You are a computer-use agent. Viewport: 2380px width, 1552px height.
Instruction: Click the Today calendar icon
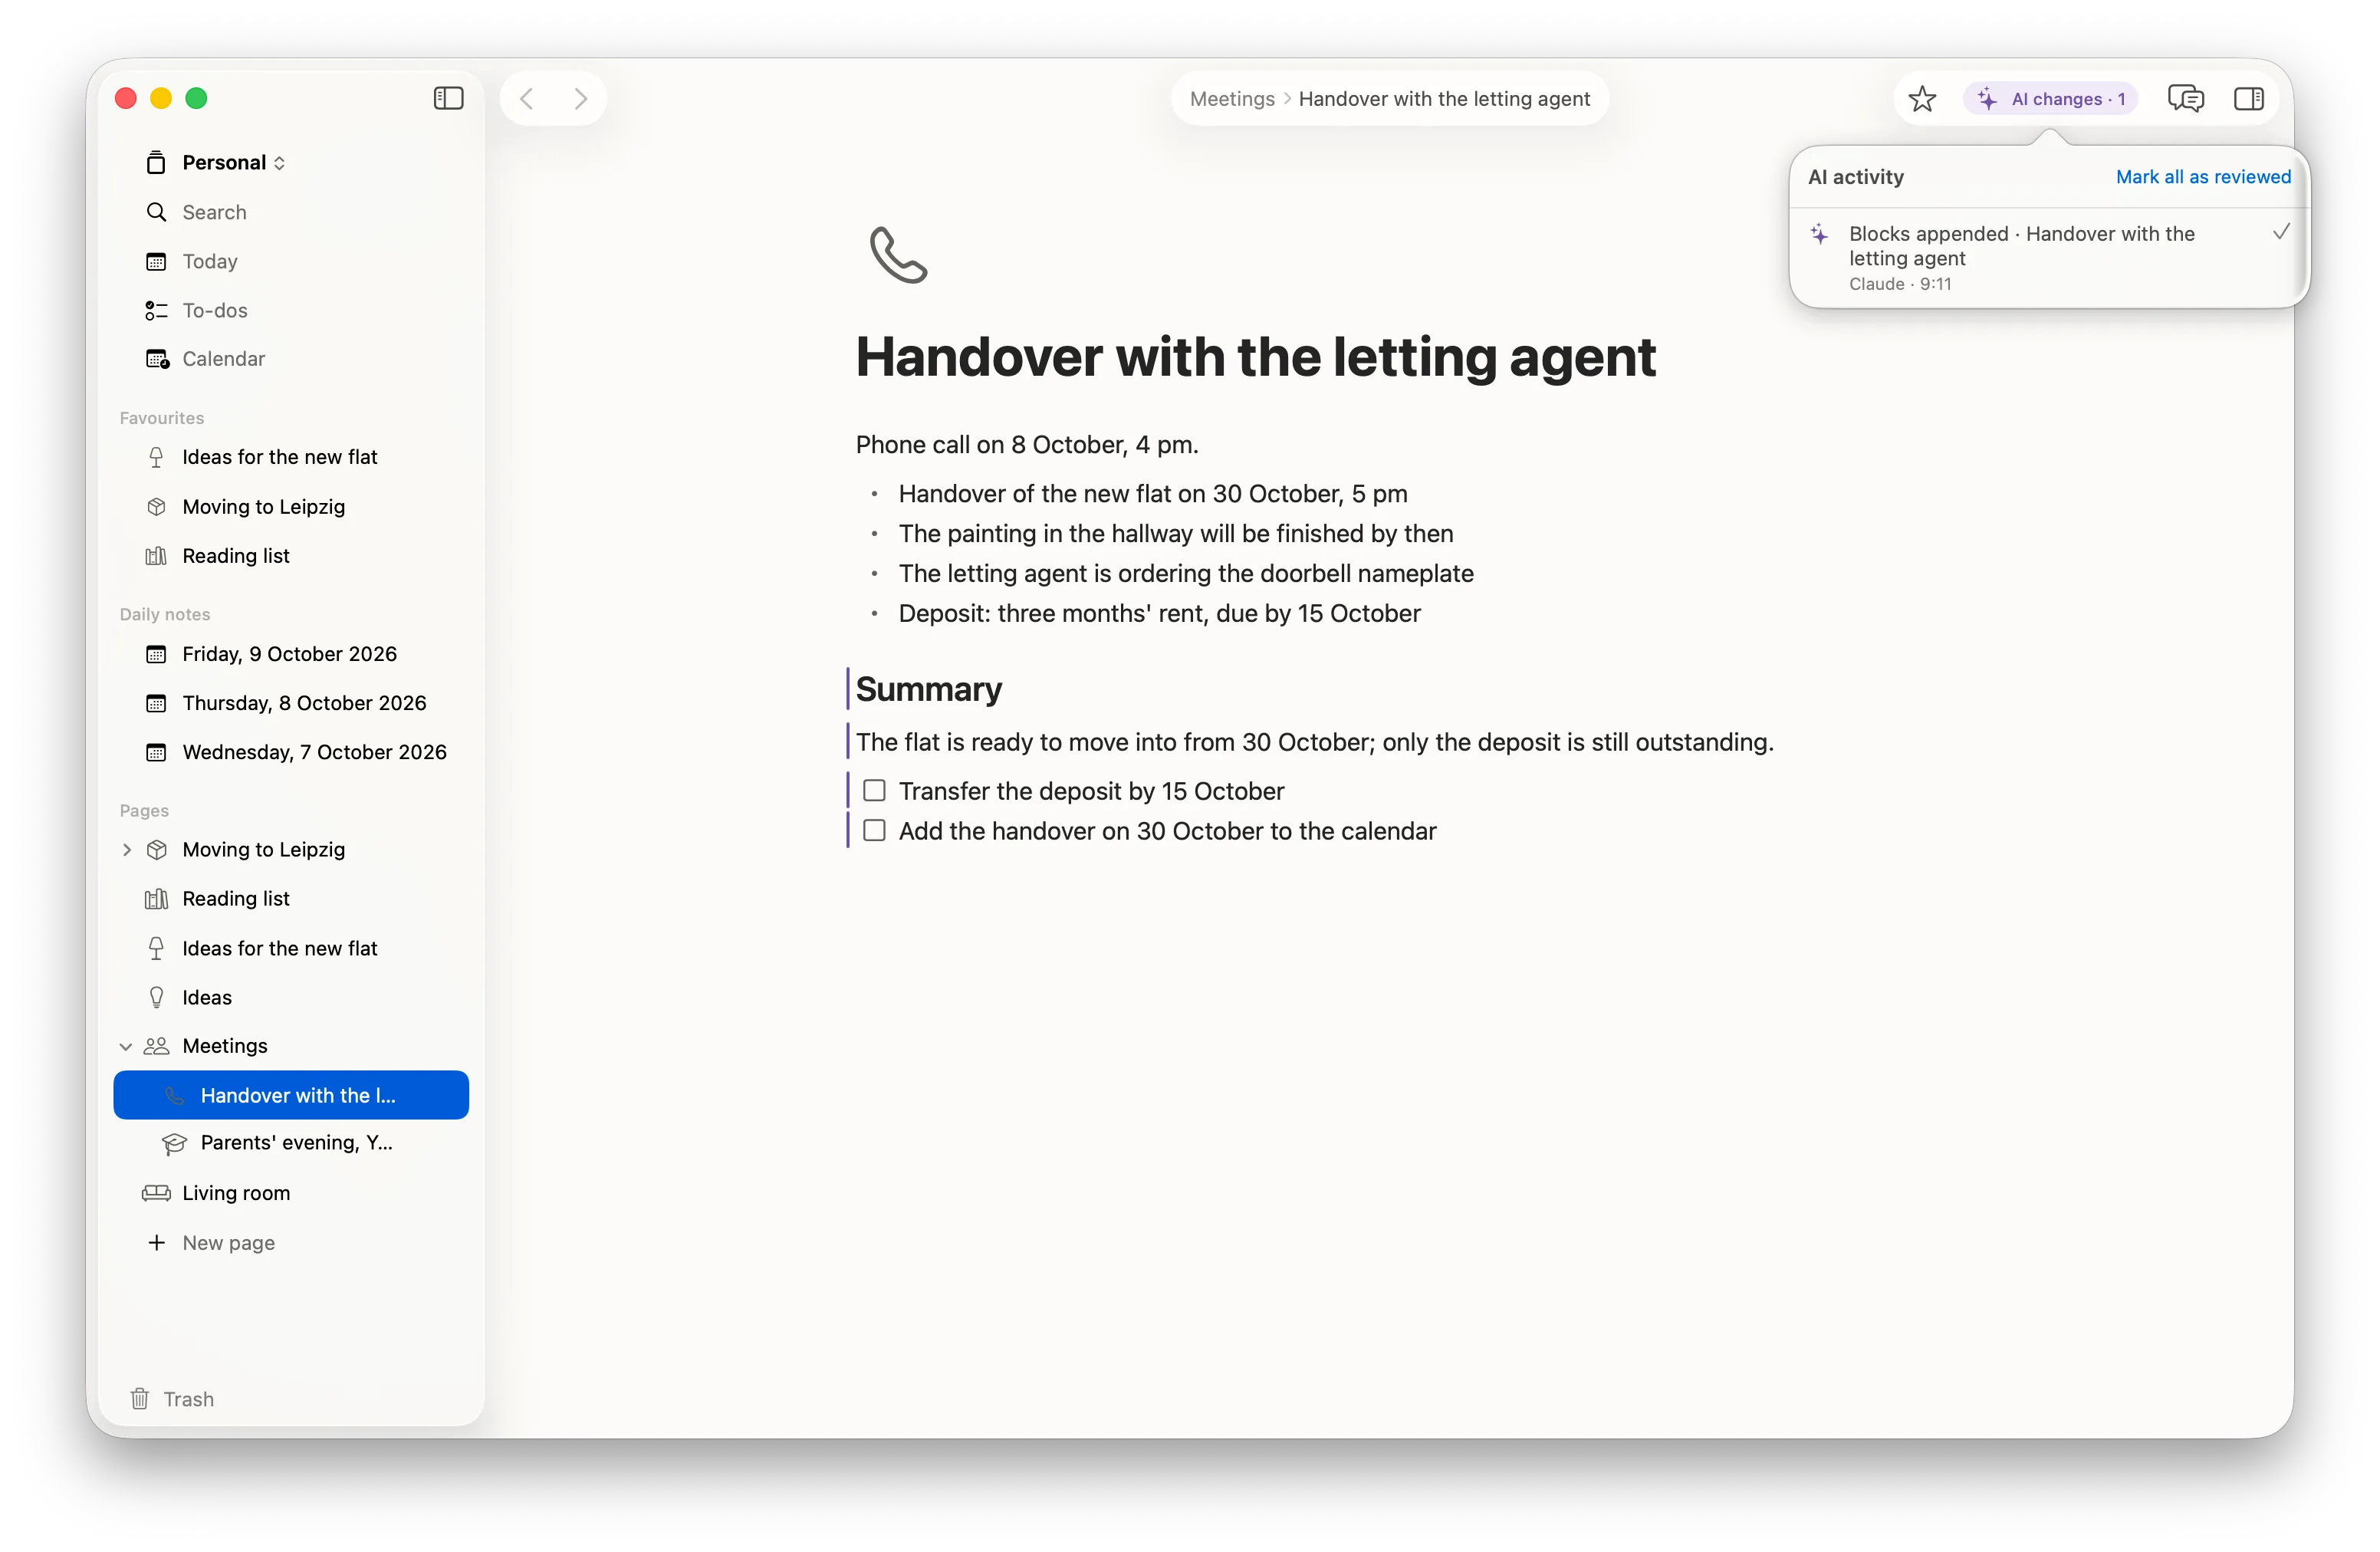[x=156, y=261]
